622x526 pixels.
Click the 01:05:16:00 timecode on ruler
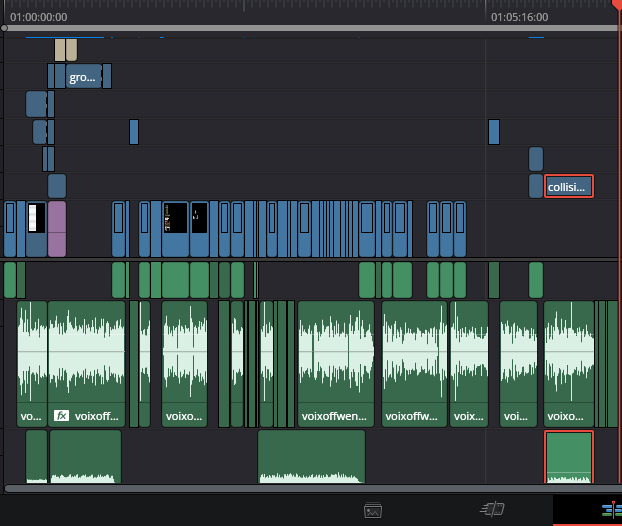(x=519, y=17)
